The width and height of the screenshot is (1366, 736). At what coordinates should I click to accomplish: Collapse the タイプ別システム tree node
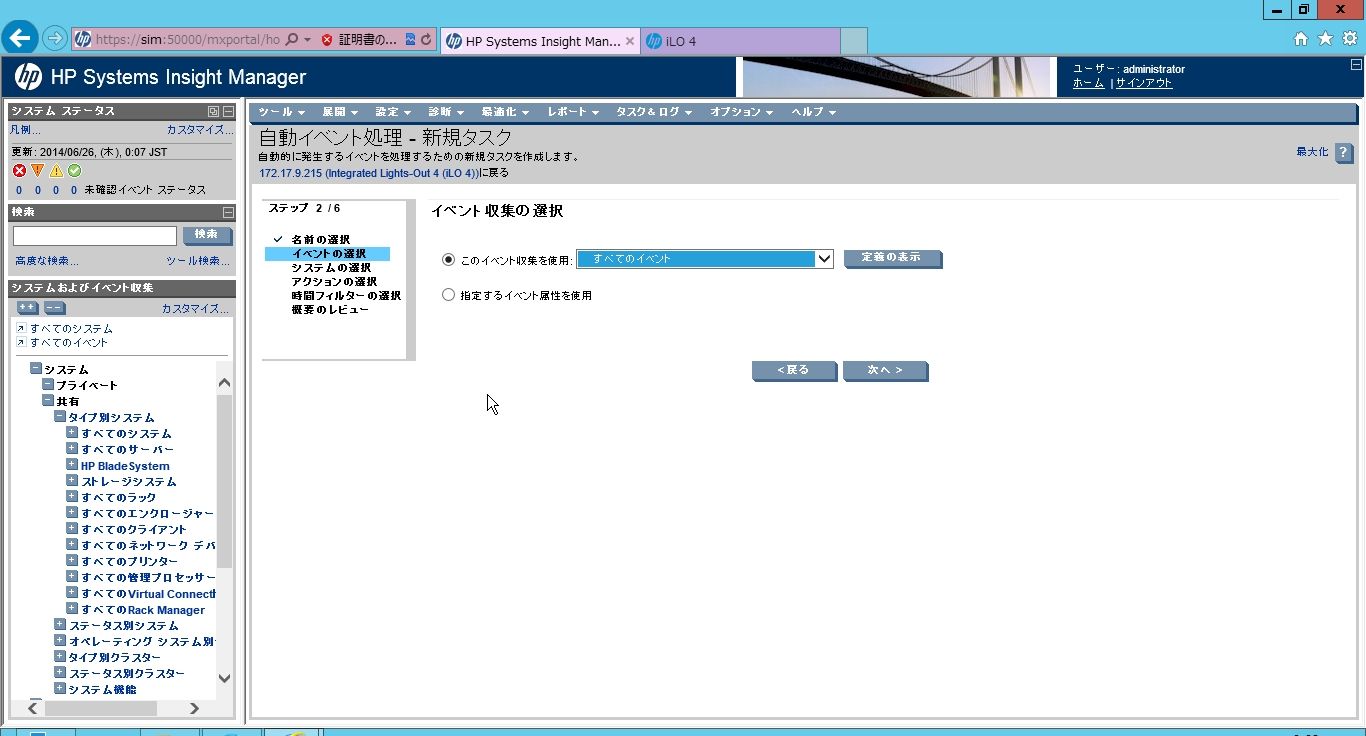[60, 417]
